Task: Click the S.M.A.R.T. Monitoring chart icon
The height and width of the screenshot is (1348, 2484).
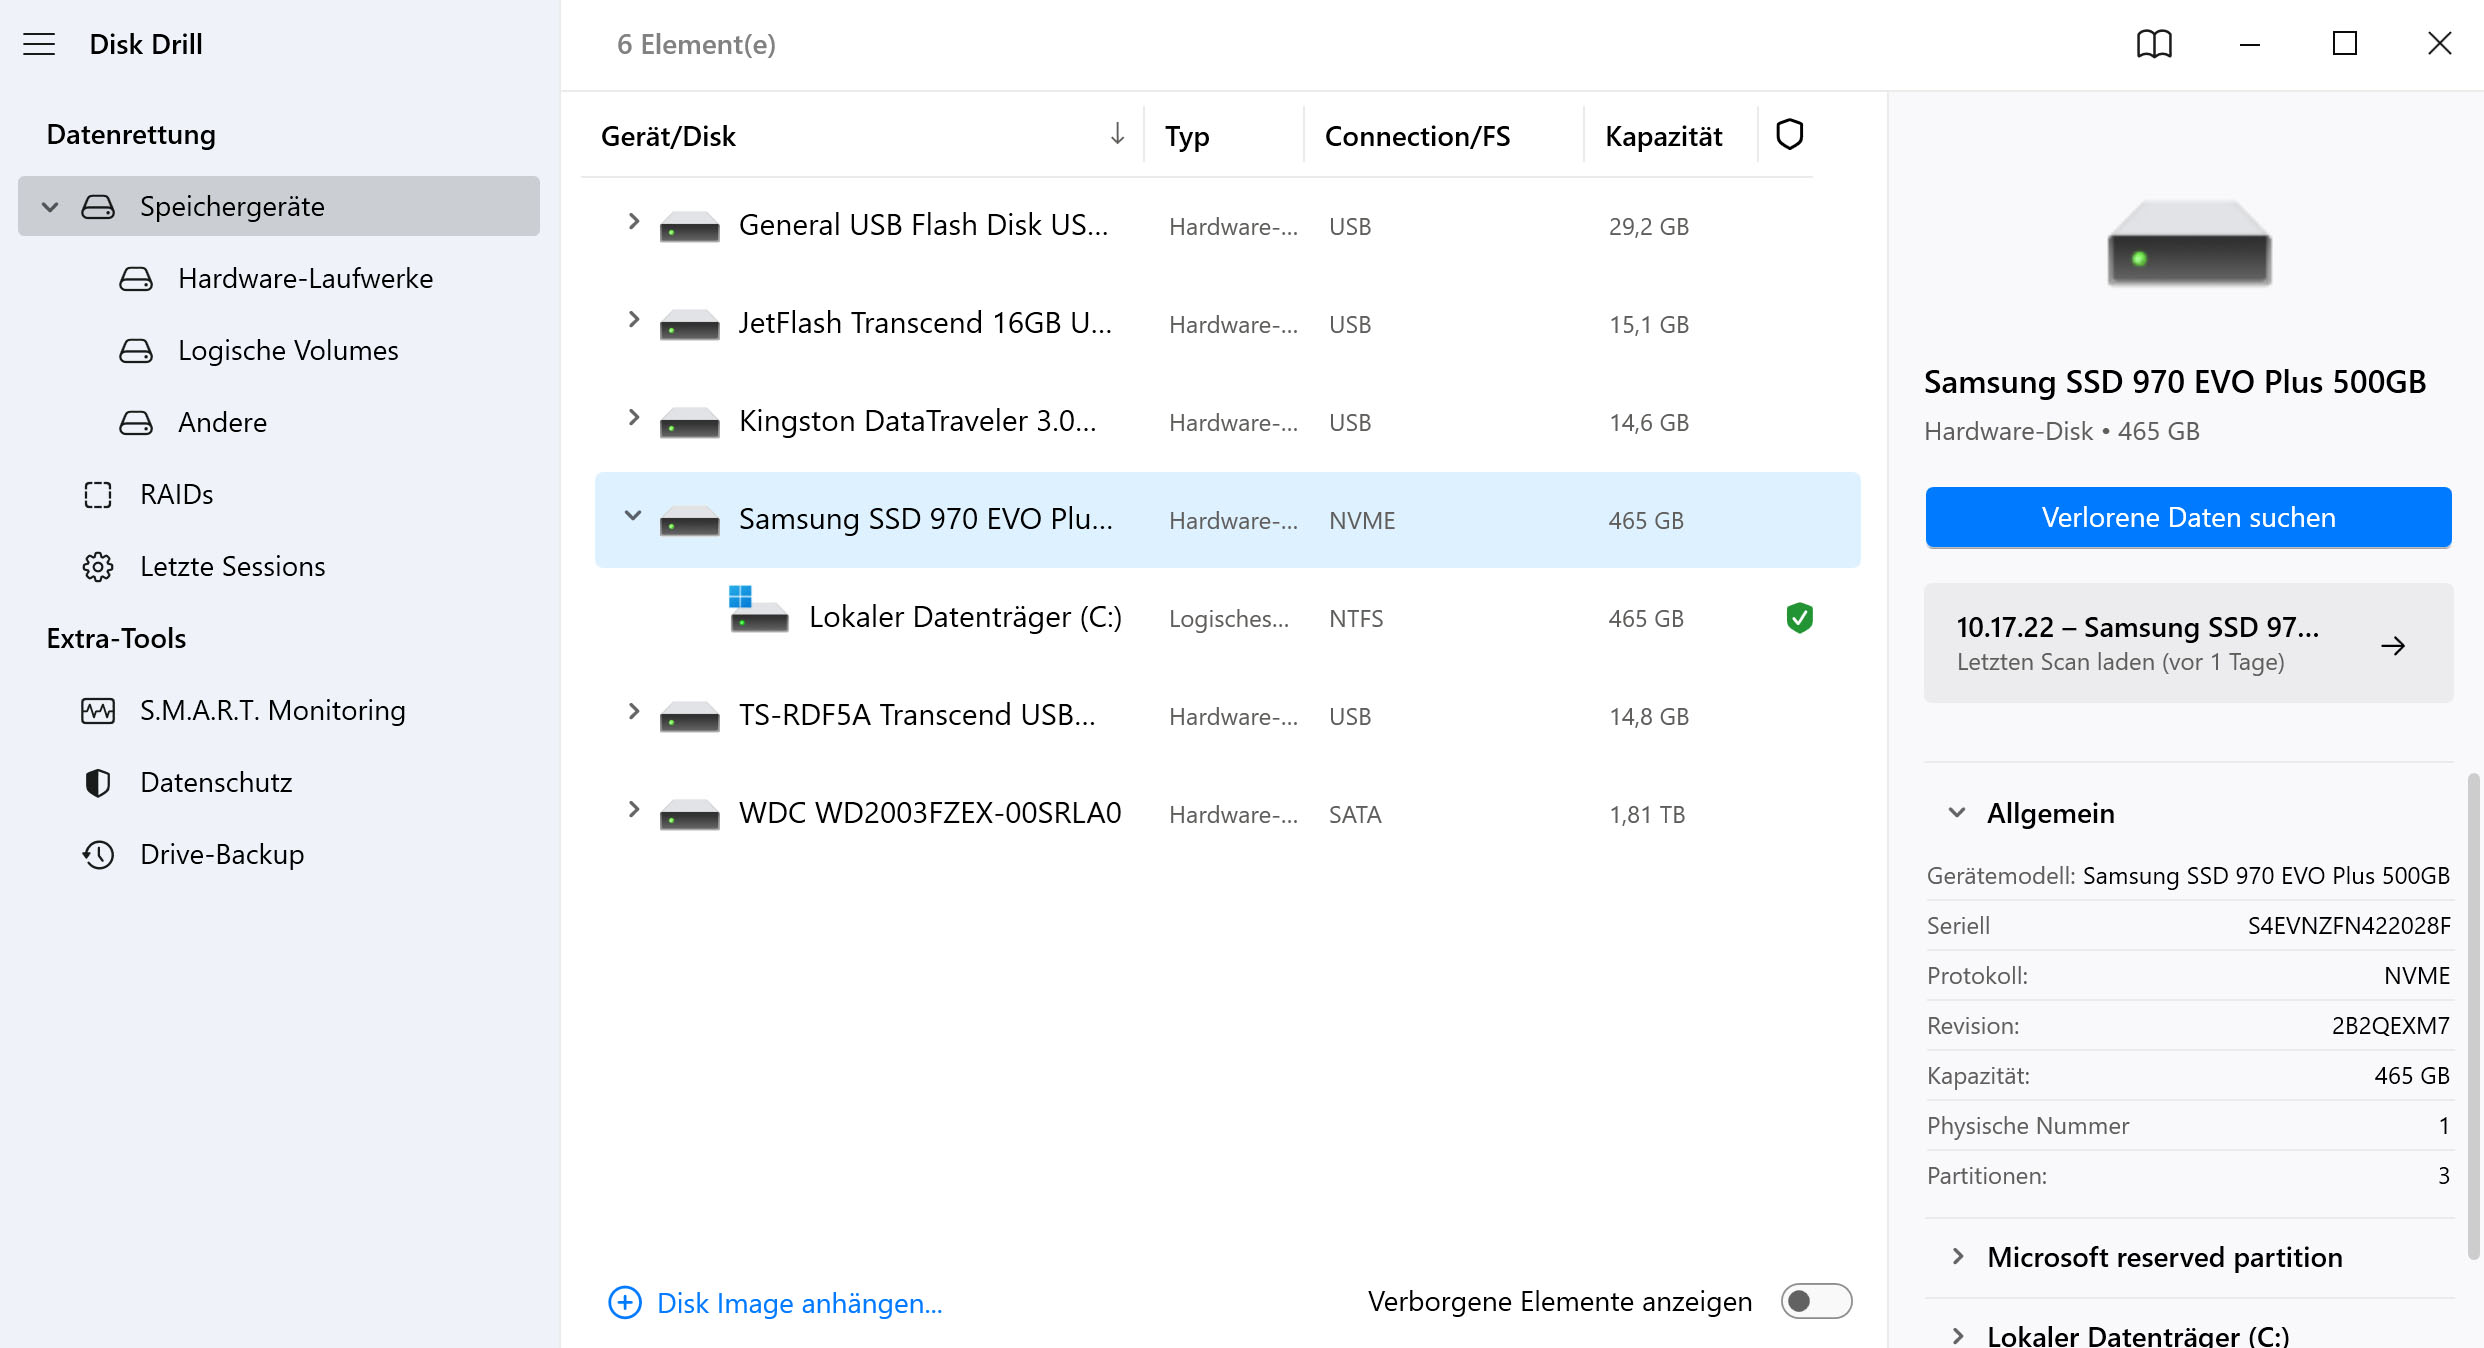Action: [x=98, y=711]
